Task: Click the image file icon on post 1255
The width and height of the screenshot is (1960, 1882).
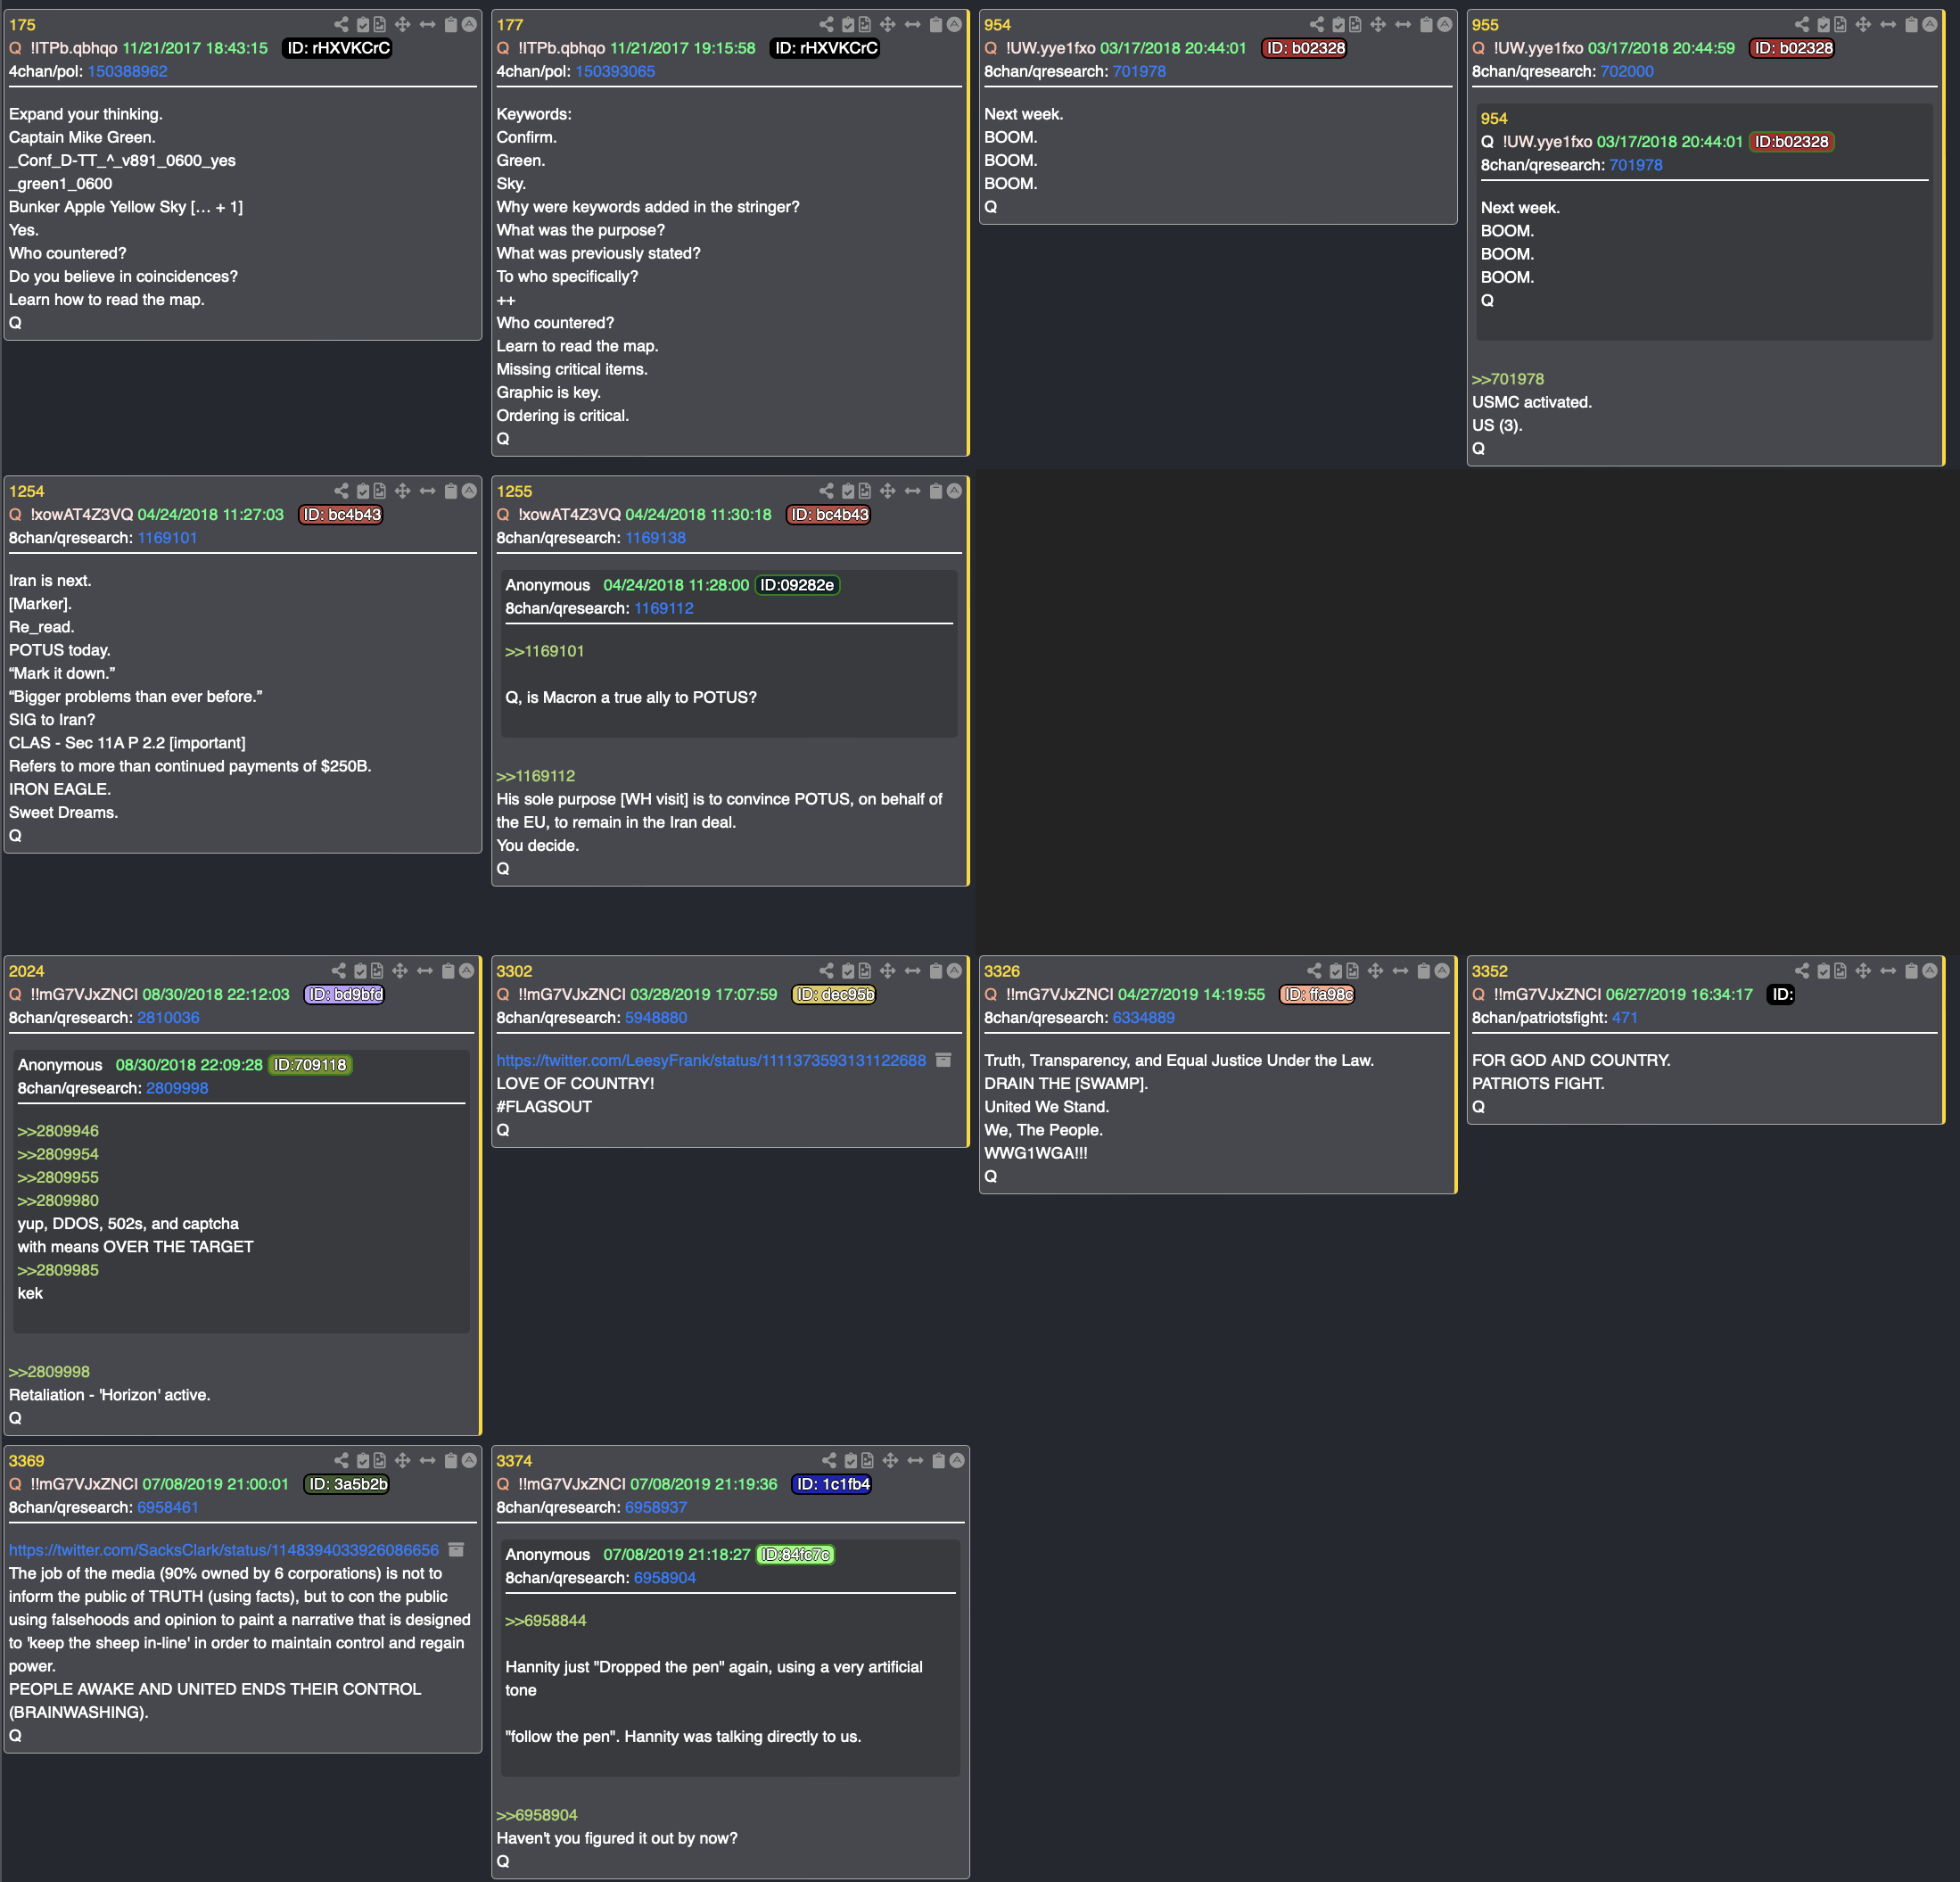Action: [865, 491]
